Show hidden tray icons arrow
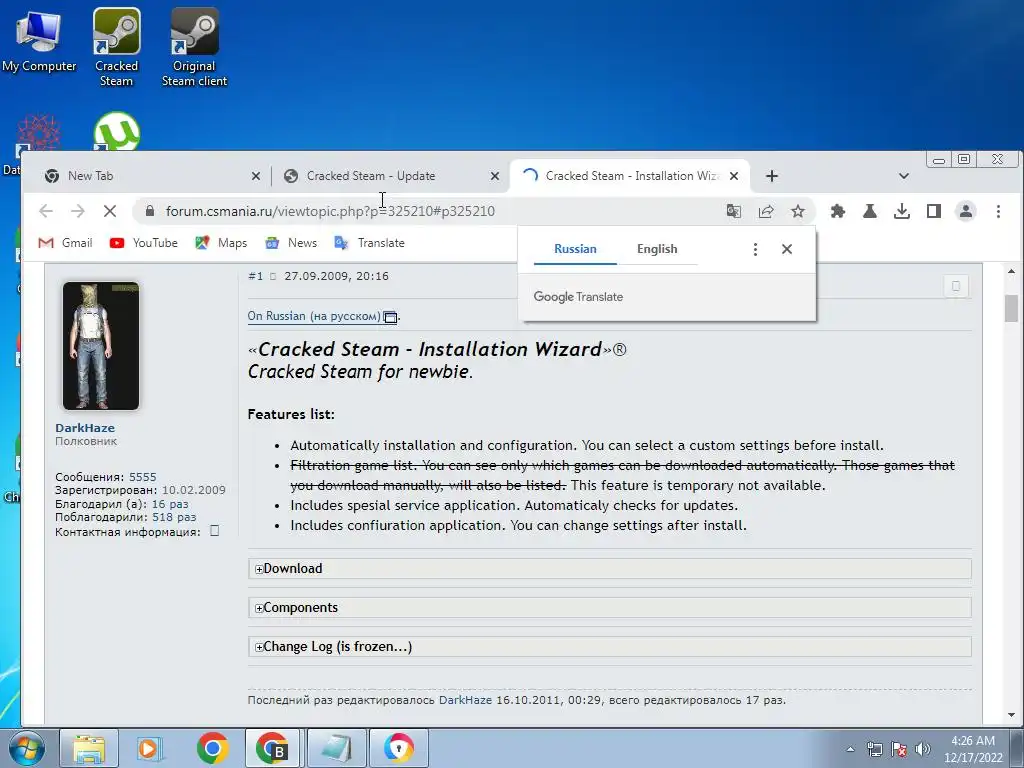Viewport: 1024px width, 768px height. click(x=850, y=749)
